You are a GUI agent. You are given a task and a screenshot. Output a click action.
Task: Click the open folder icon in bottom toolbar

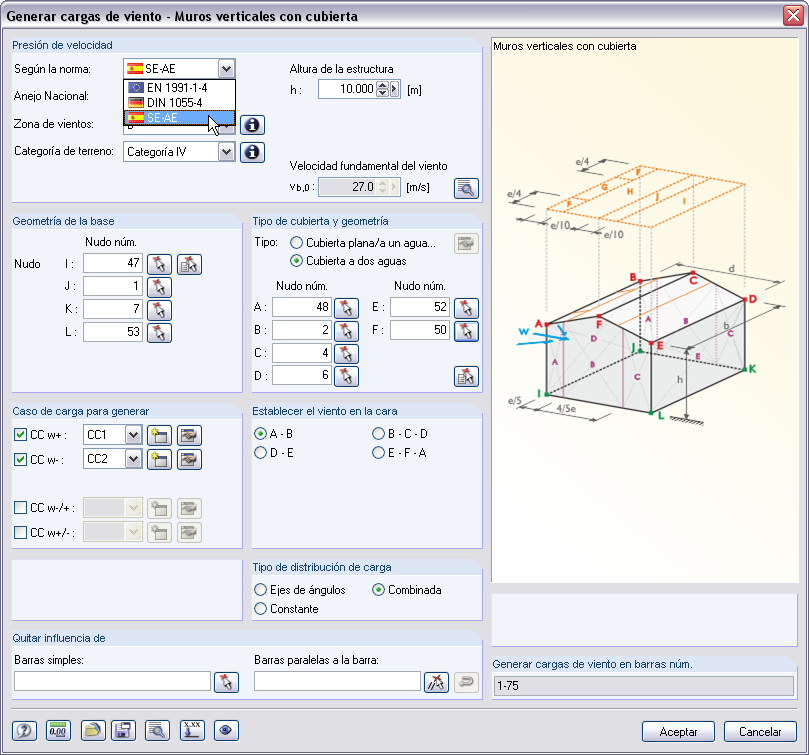93,731
